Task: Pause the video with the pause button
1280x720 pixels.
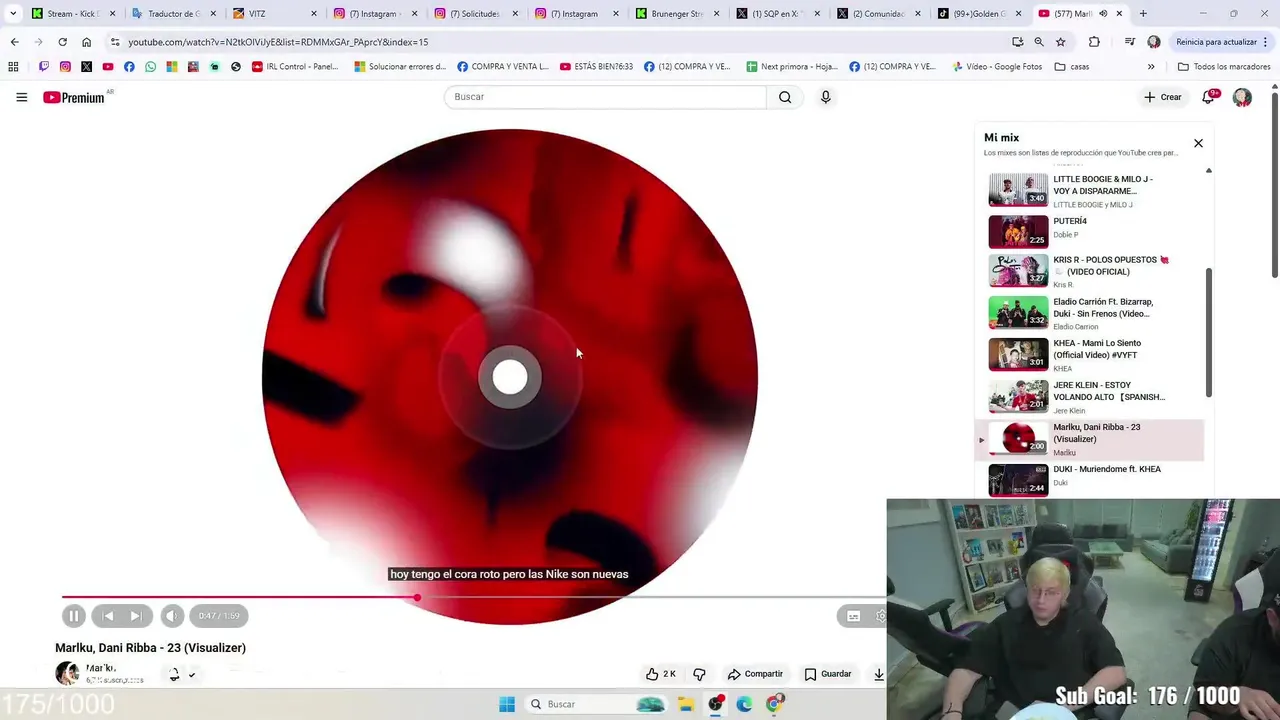Action: click(x=73, y=616)
